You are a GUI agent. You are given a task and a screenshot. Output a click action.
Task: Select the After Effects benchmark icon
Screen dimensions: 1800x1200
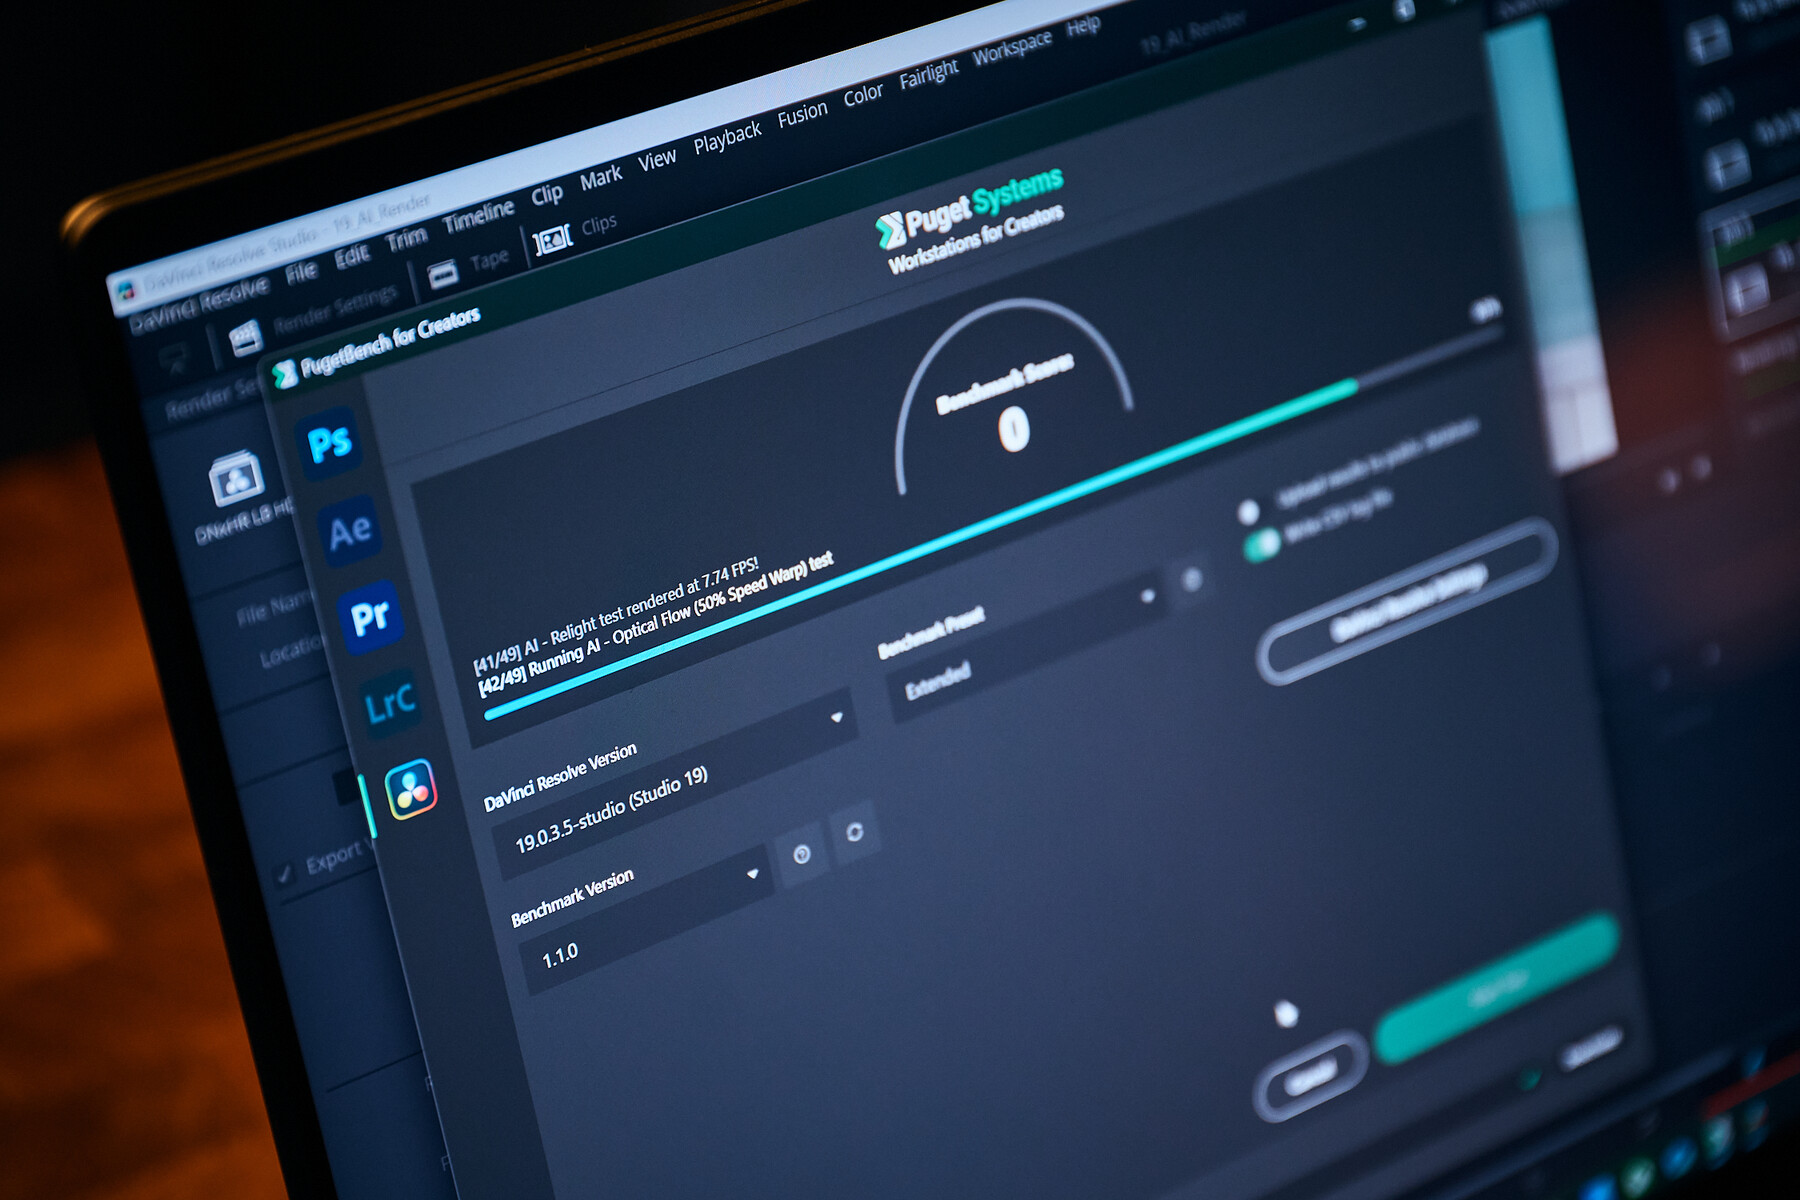point(349,531)
